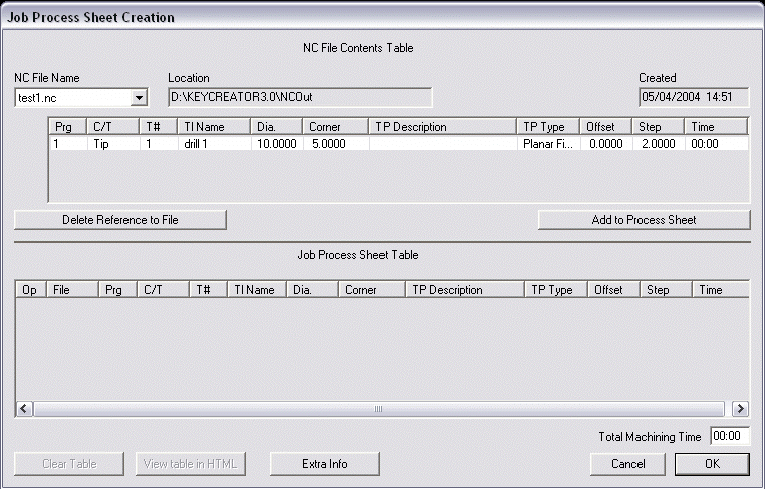Click Delete Reference to File button
The image size is (765, 489).
pos(121,220)
